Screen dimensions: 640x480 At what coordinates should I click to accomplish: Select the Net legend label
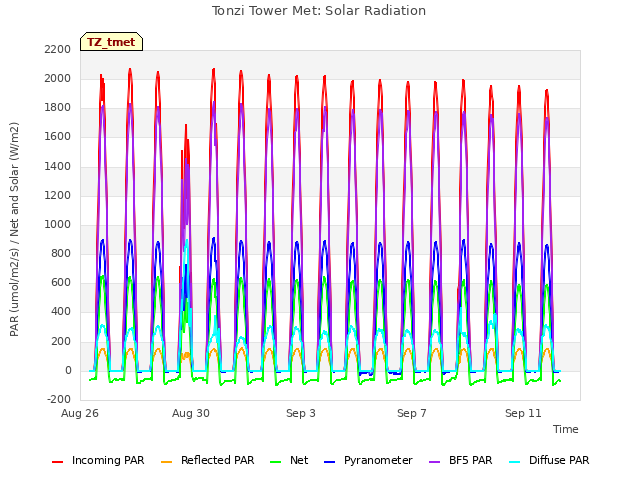[x=299, y=460]
